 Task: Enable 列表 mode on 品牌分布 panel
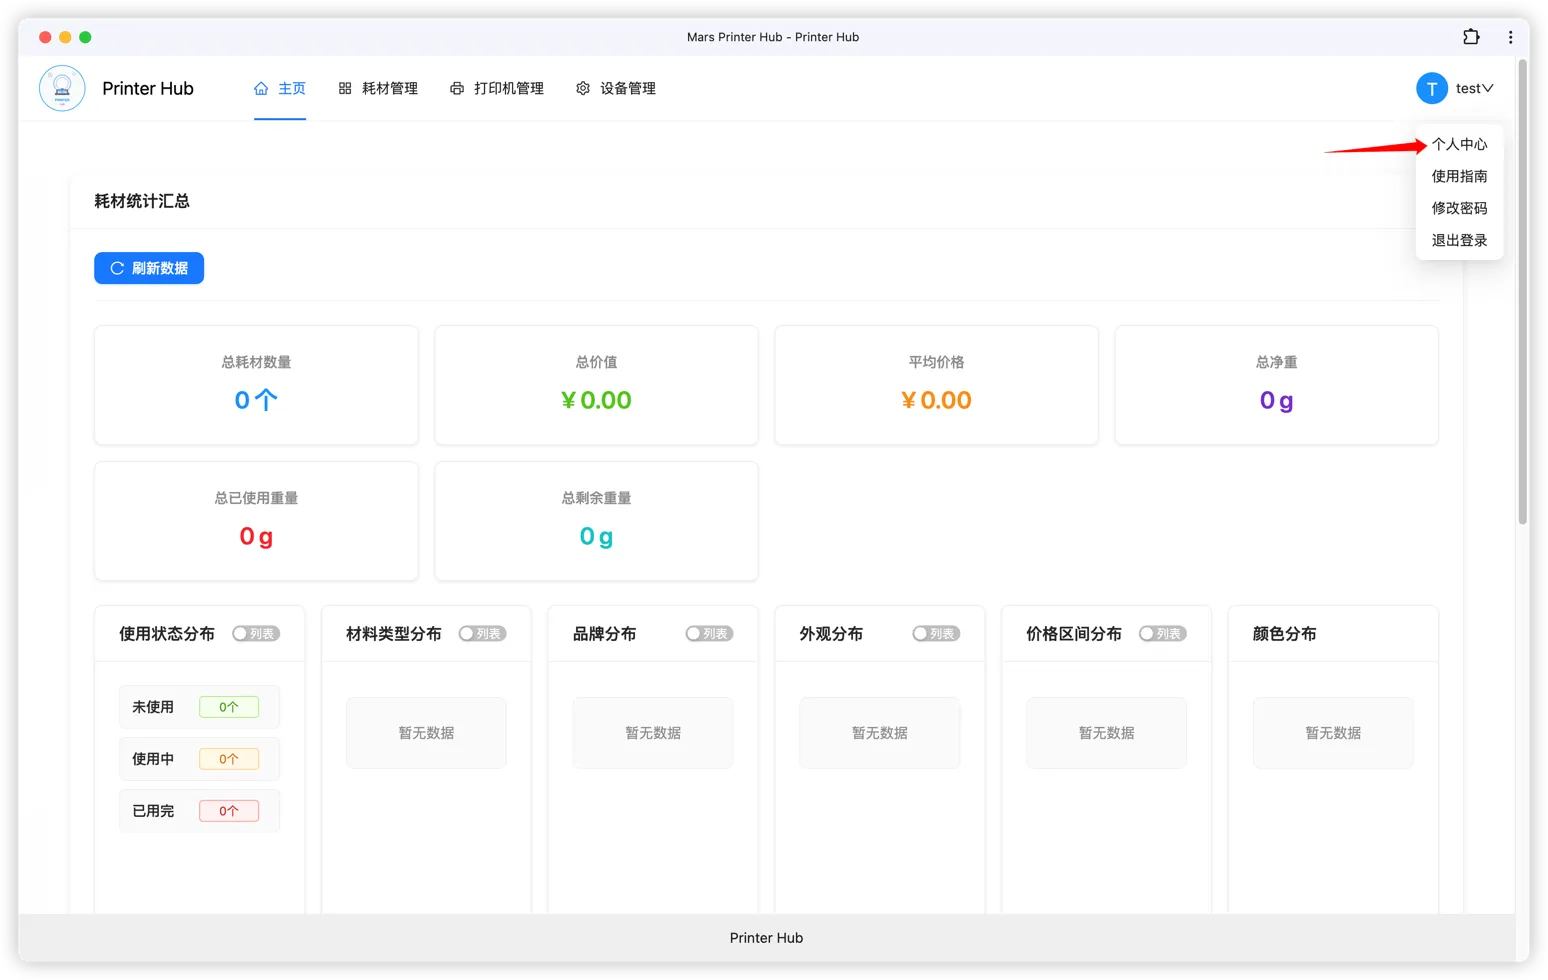tap(709, 633)
